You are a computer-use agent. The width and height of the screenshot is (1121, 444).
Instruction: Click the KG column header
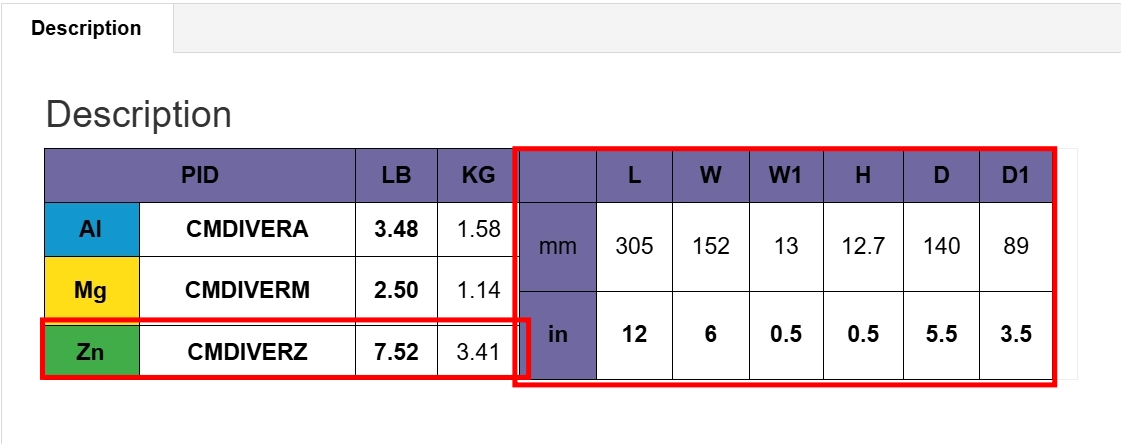pos(478,176)
